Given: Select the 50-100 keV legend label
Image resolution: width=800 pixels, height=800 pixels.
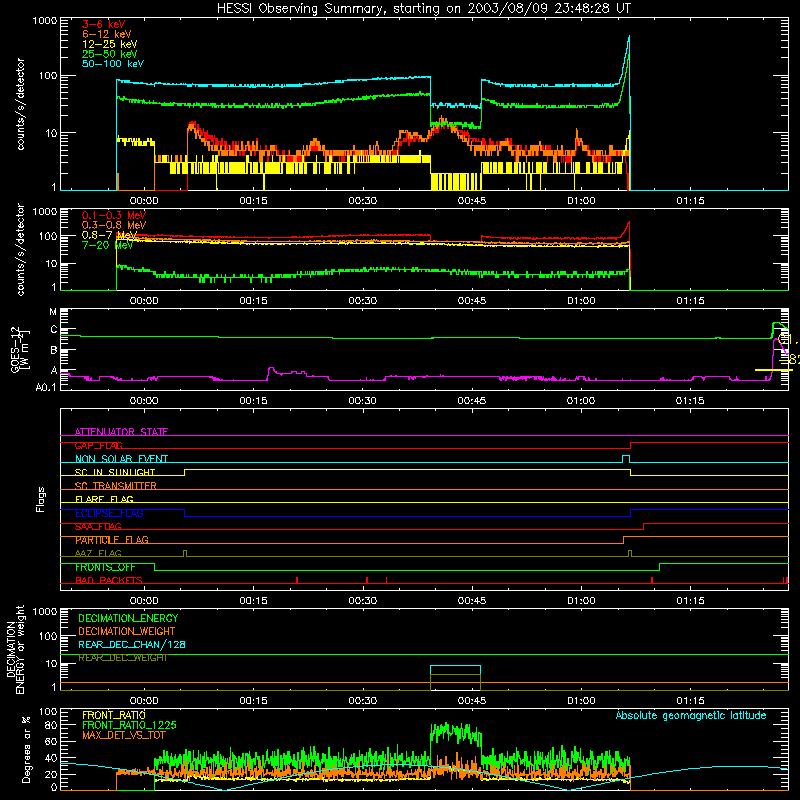Looking at the screenshot, I should click(113, 64).
